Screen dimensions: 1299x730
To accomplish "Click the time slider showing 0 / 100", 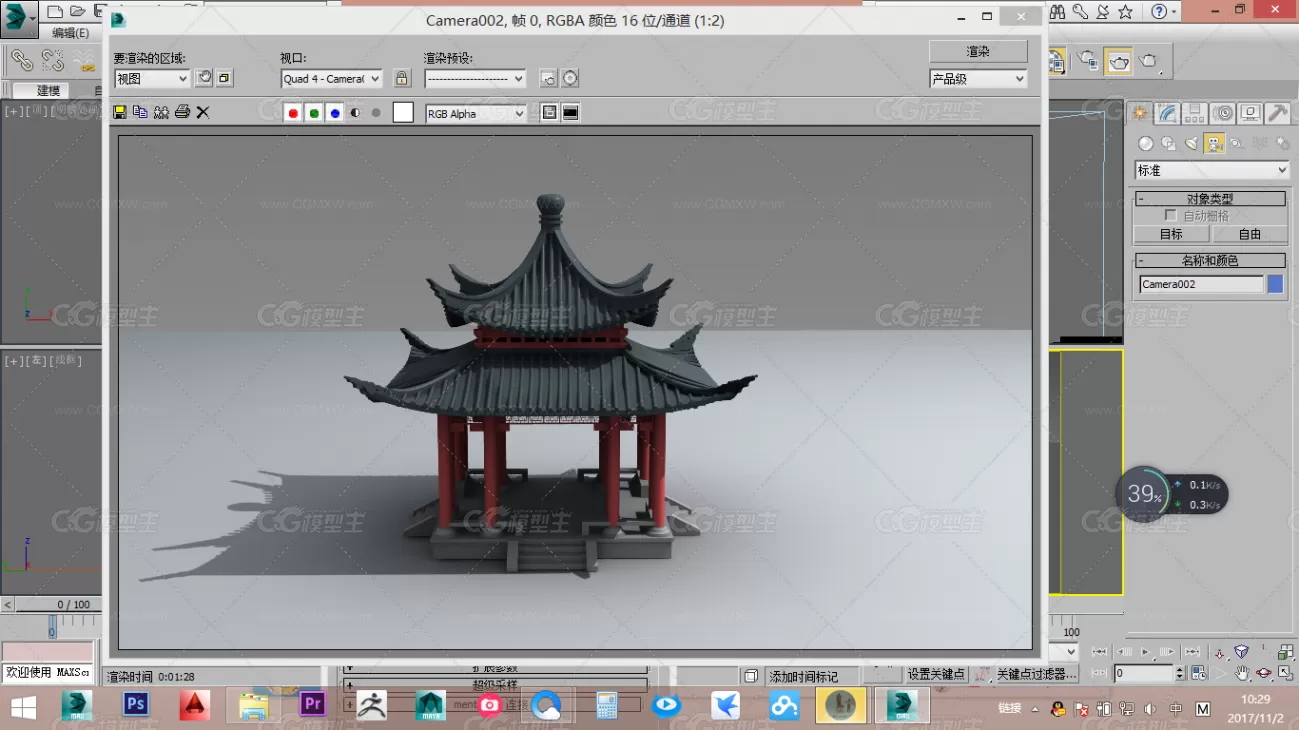I will pos(73,604).
